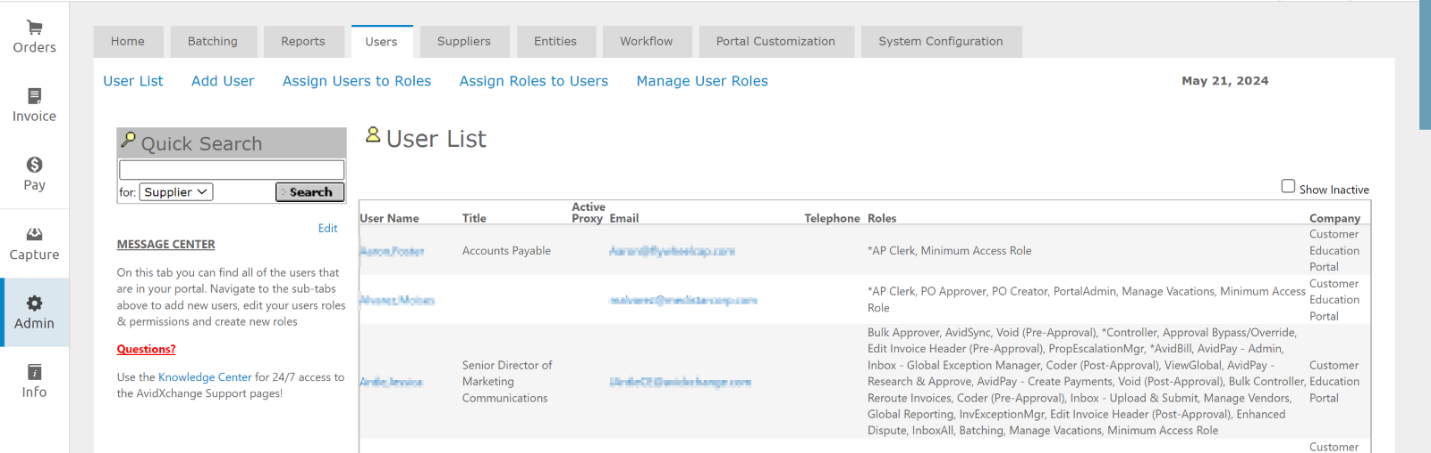This screenshot has width=1431, height=453.
Task: Click the Add User link
Action: click(222, 81)
